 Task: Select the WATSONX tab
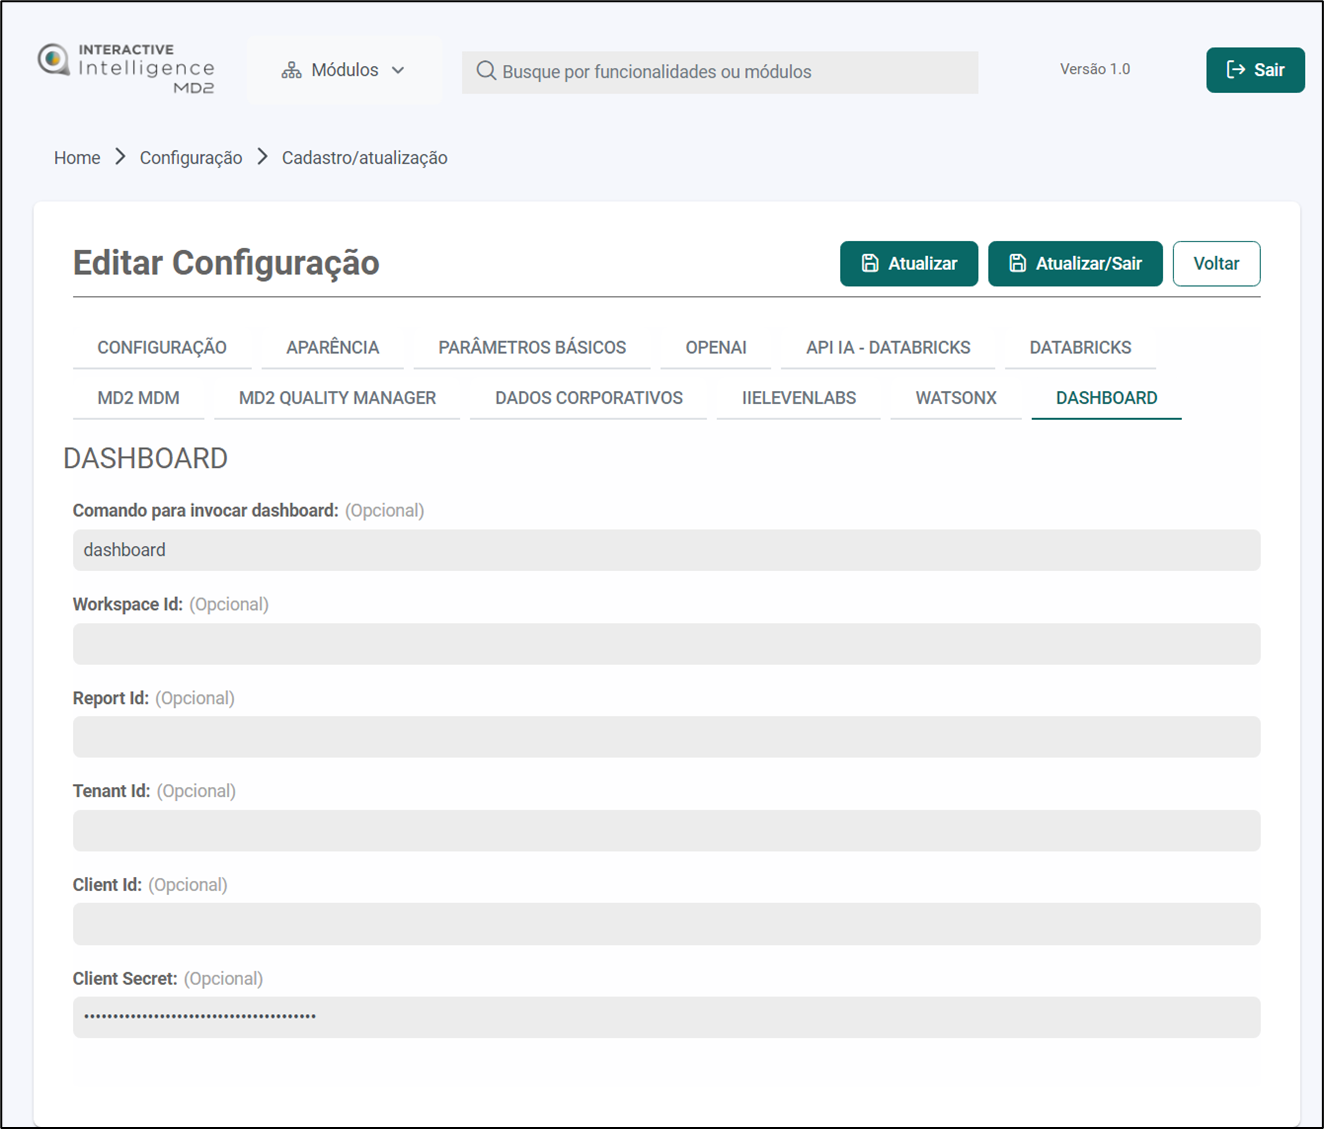click(955, 398)
